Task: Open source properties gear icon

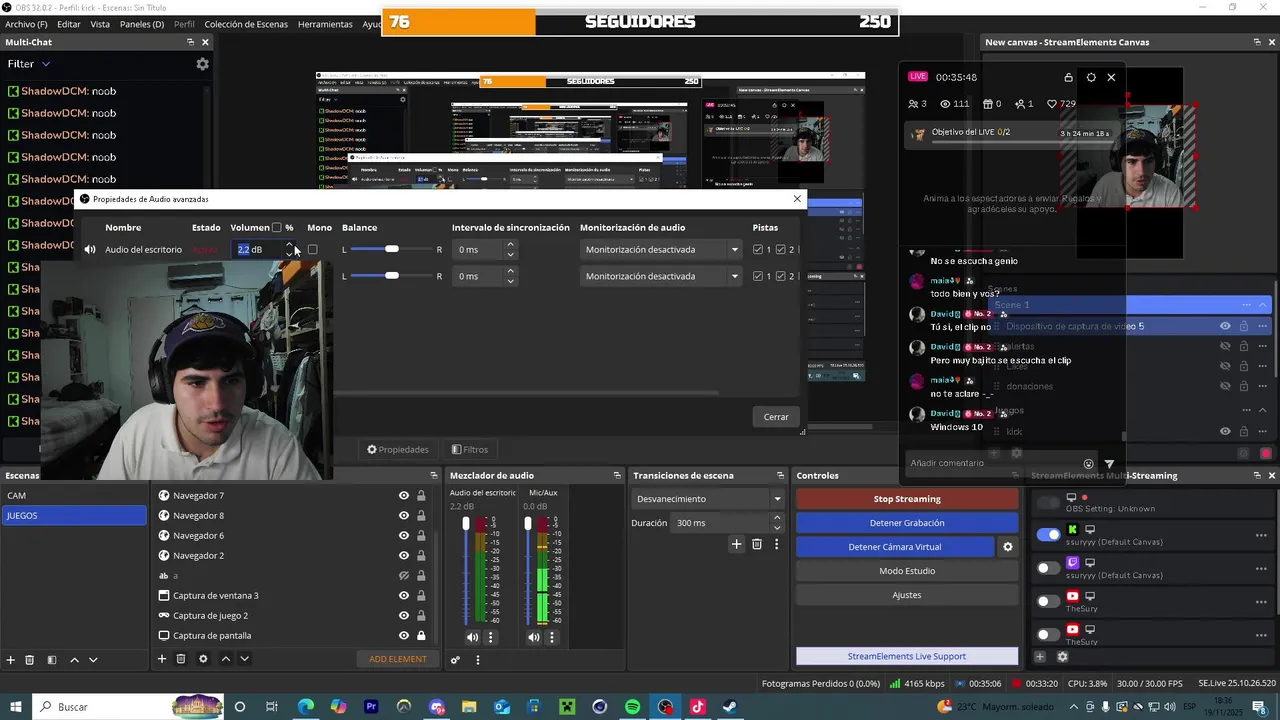Action: (x=203, y=659)
